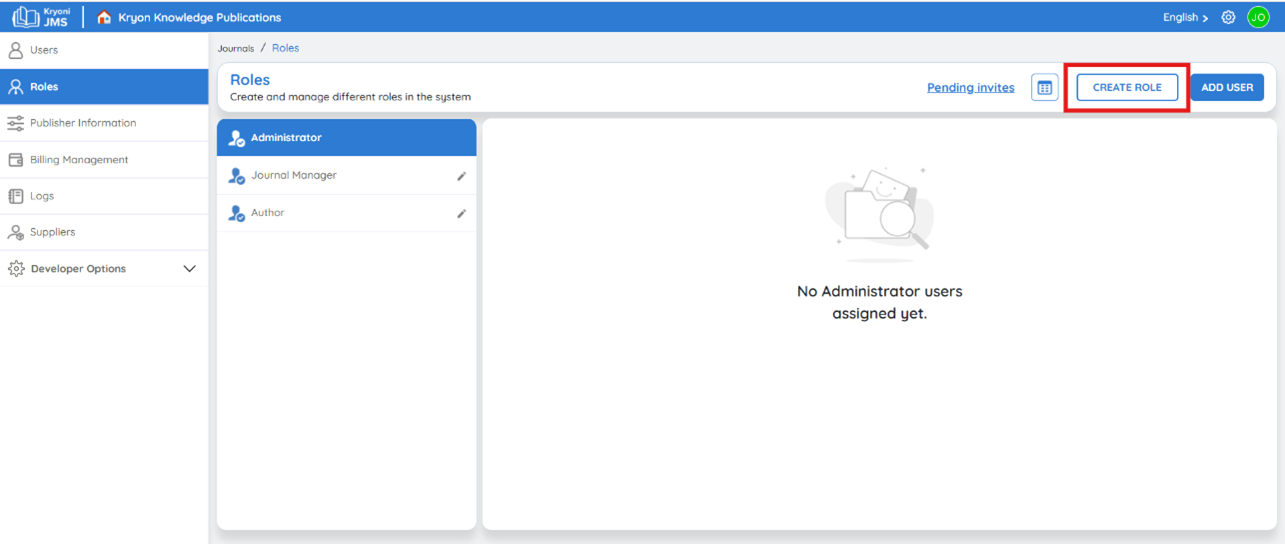Click the home icon in header
The width and height of the screenshot is (1285, 544).
[104, 17]
